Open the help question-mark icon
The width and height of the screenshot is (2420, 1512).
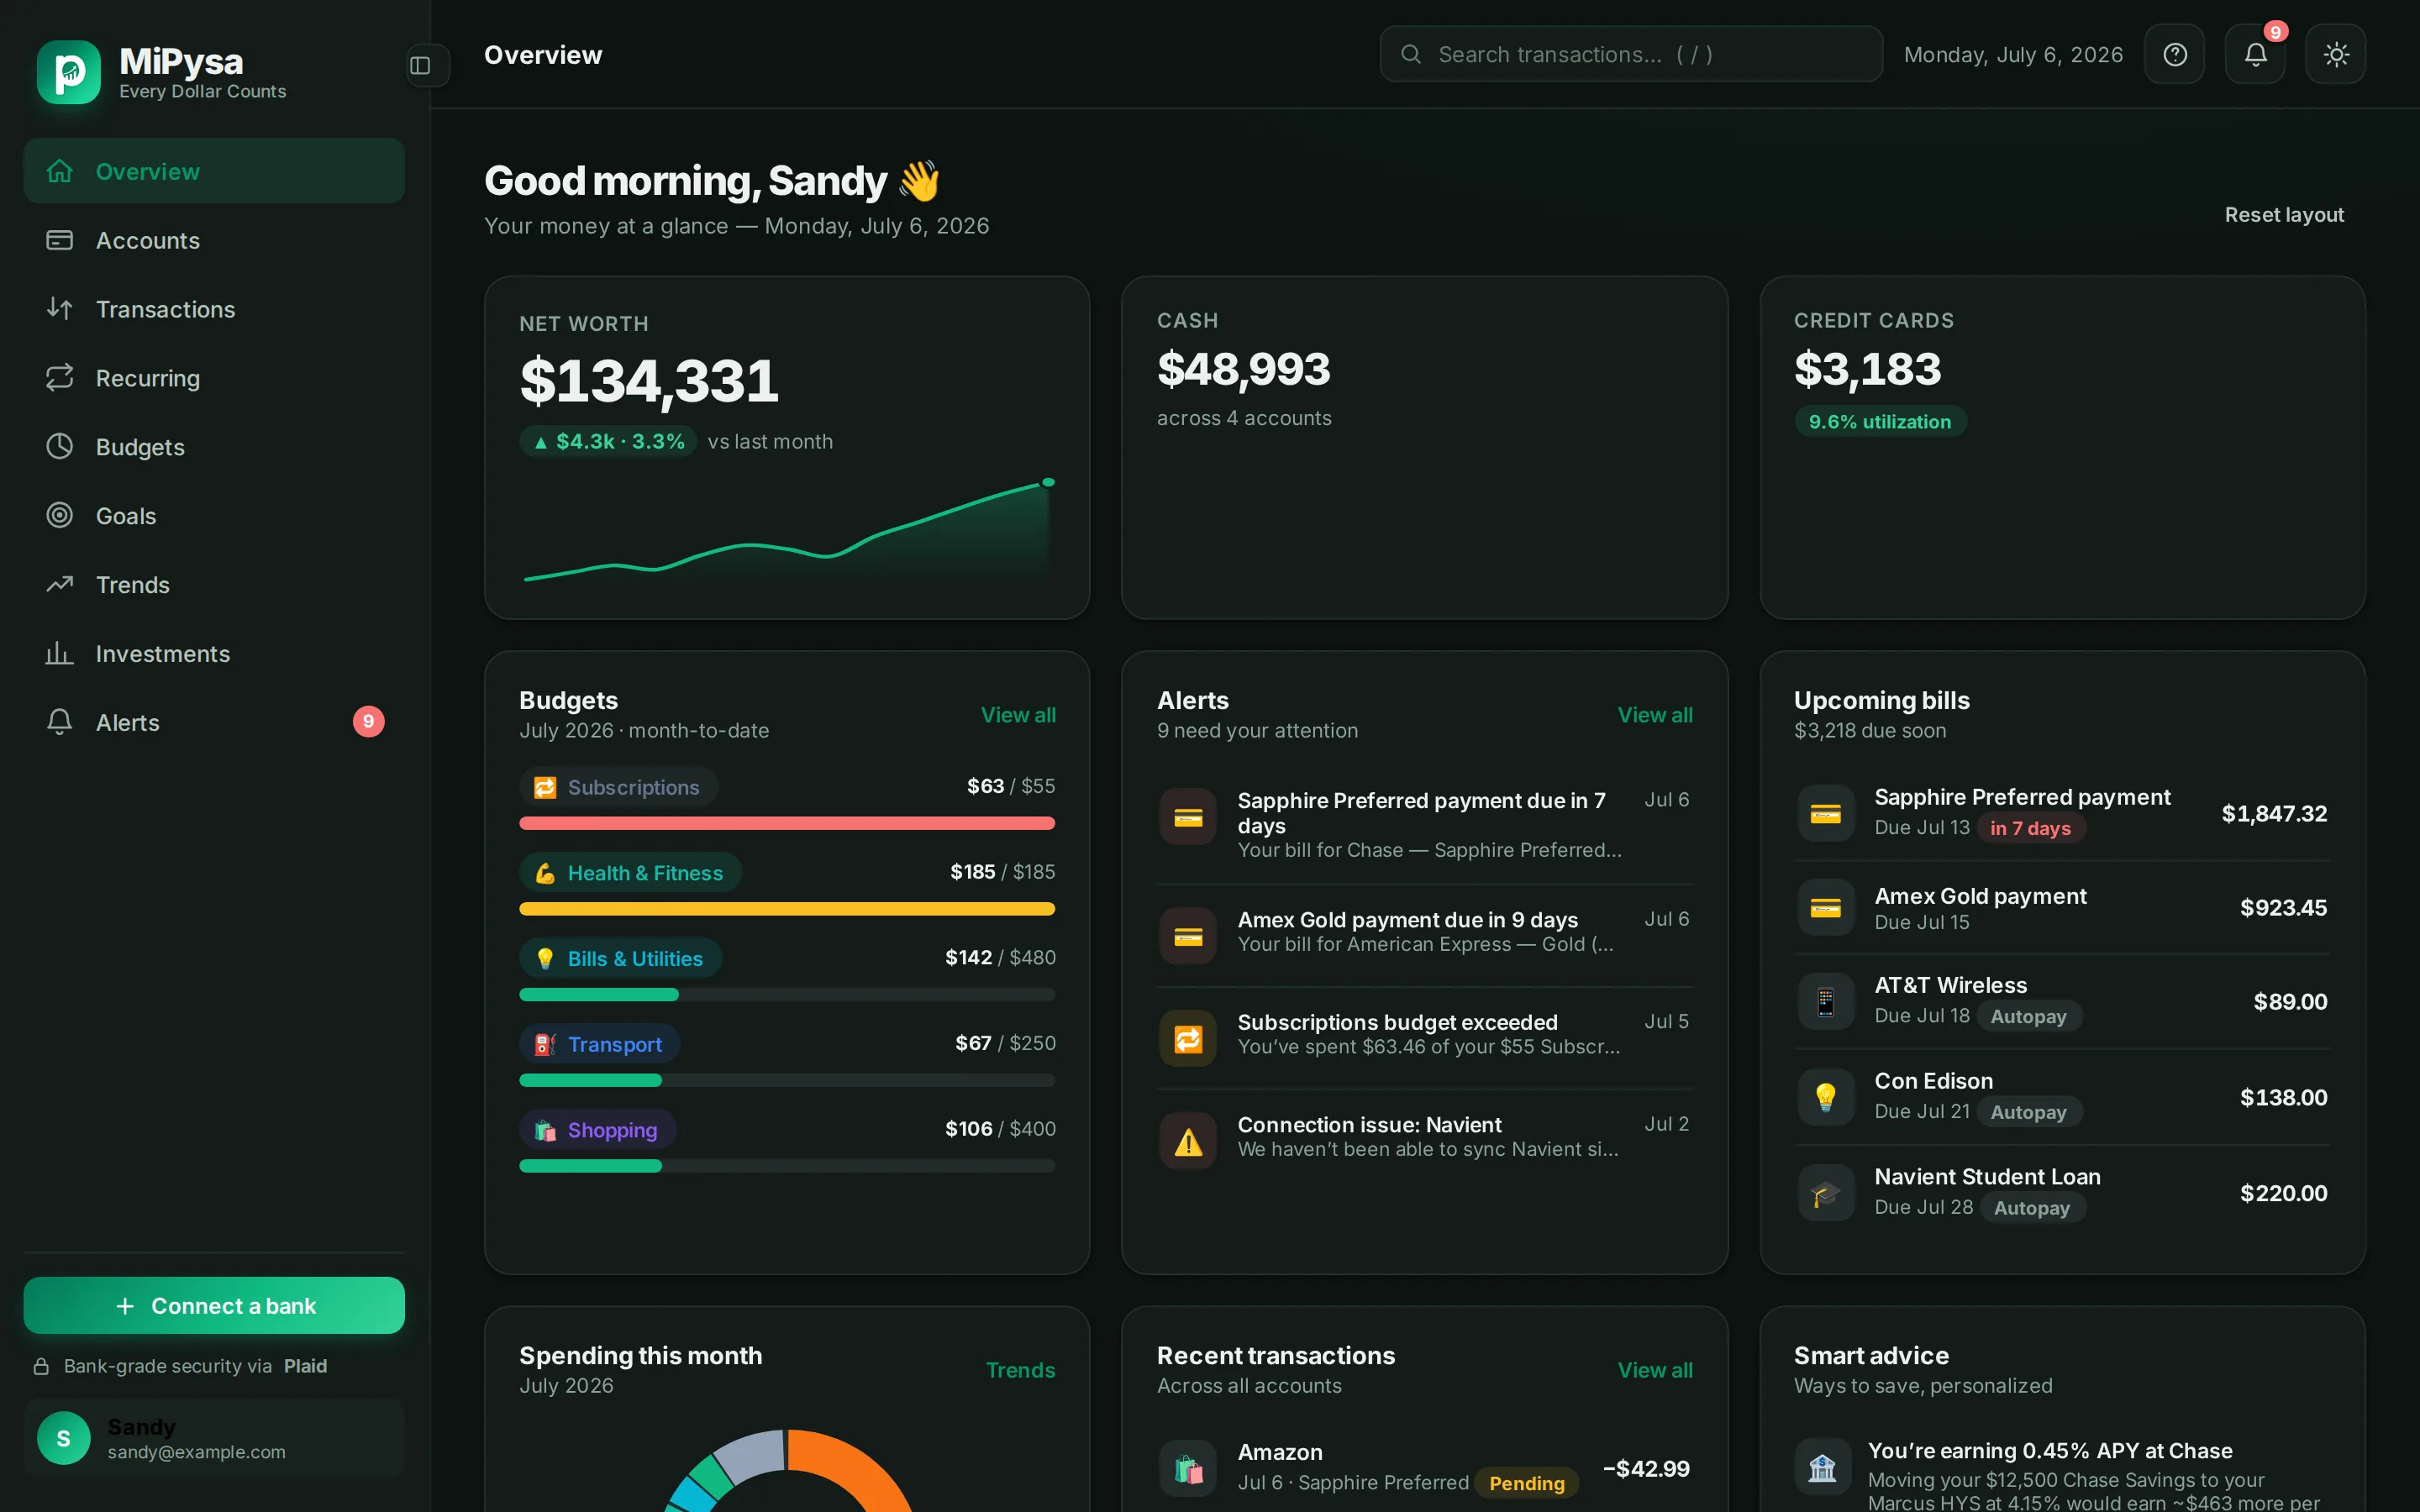[2174, 54]
